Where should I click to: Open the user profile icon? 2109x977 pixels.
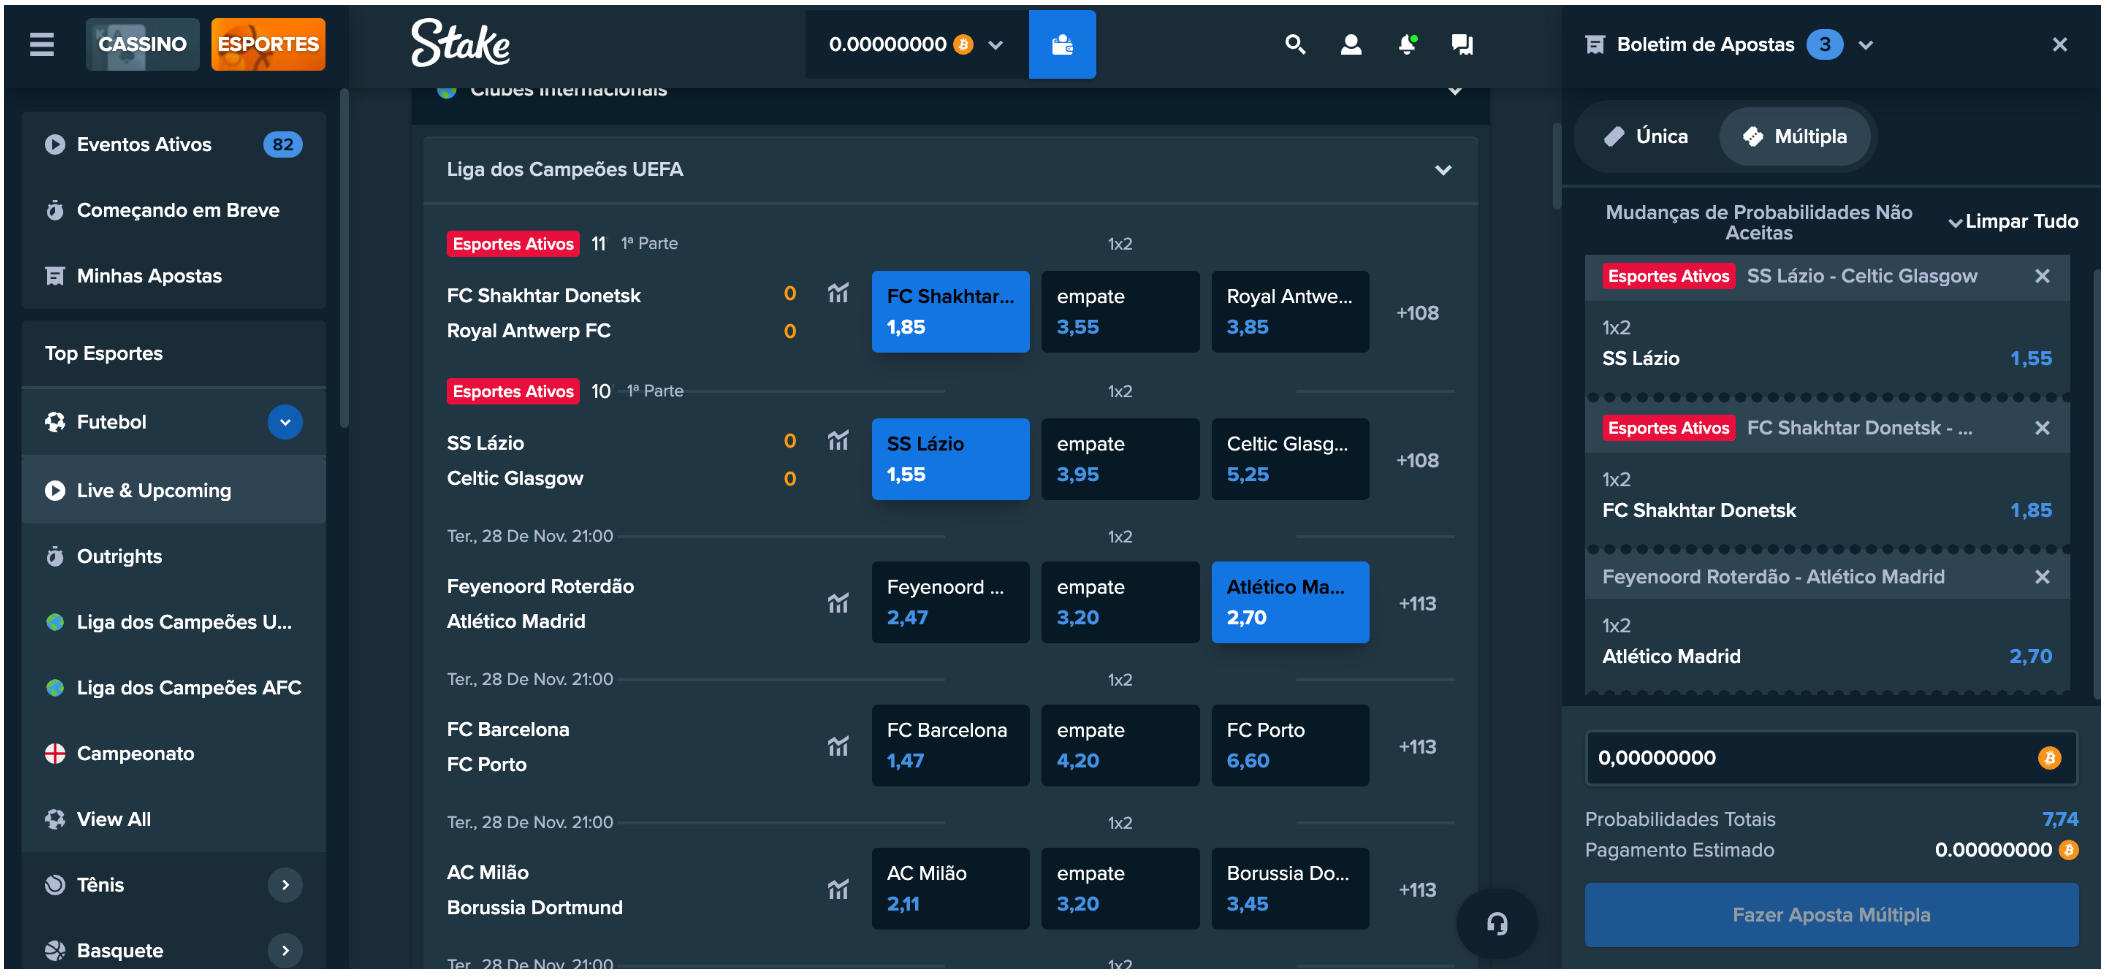[1351, 44]
